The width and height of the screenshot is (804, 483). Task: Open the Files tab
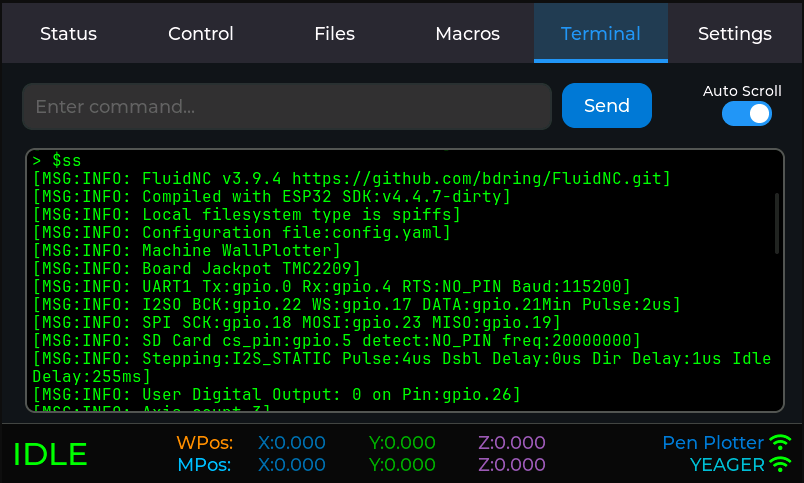[x=334, y=34]
